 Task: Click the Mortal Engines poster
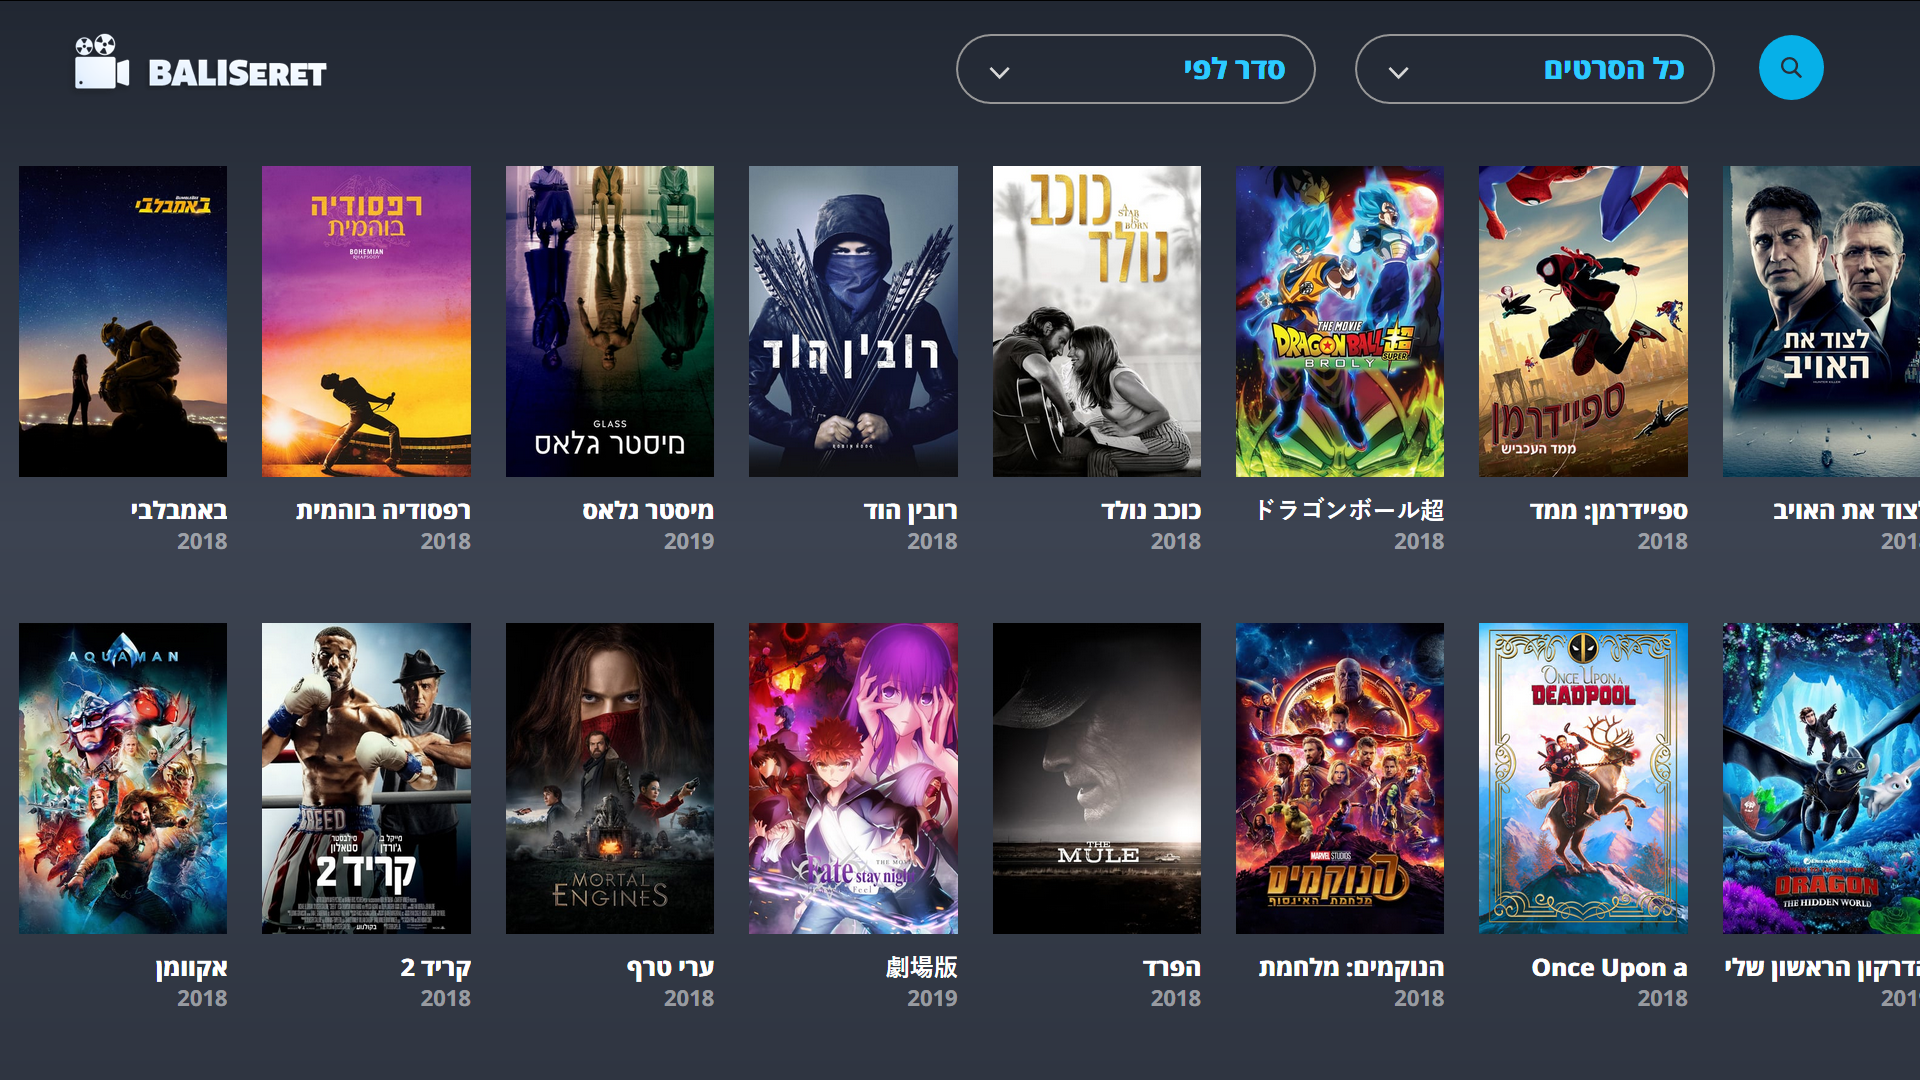pyautogui.click(x=609, y=778)
